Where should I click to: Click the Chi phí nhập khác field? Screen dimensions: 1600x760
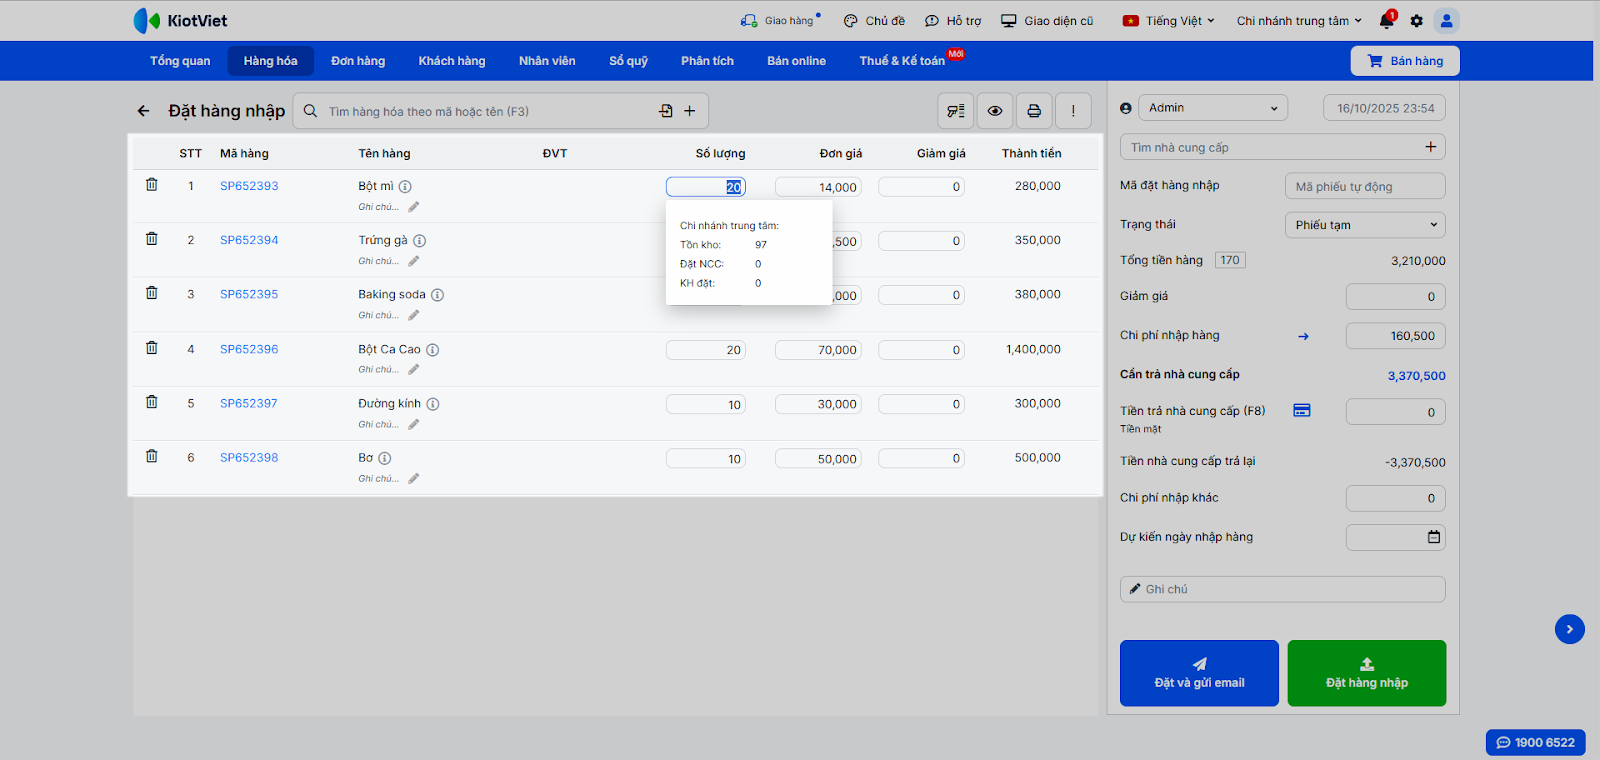pos(1396,498)
